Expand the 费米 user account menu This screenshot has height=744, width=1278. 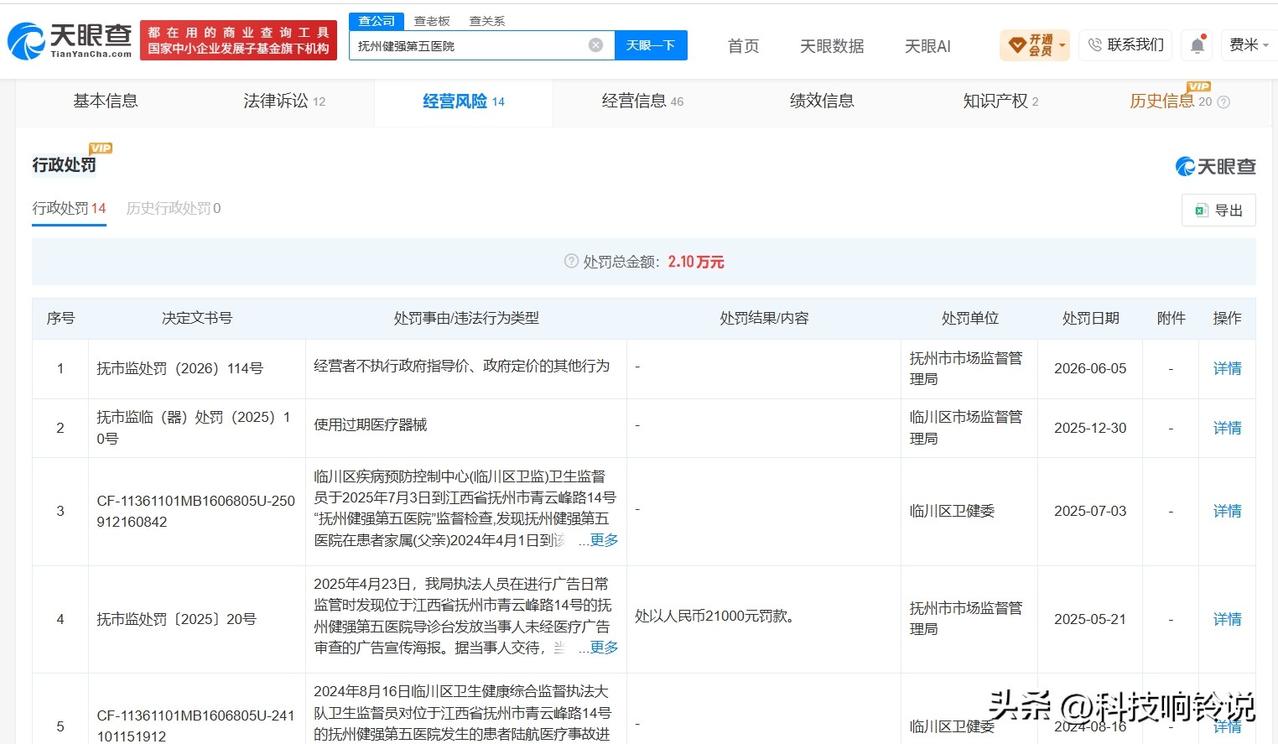click(x=1249, y=45)
